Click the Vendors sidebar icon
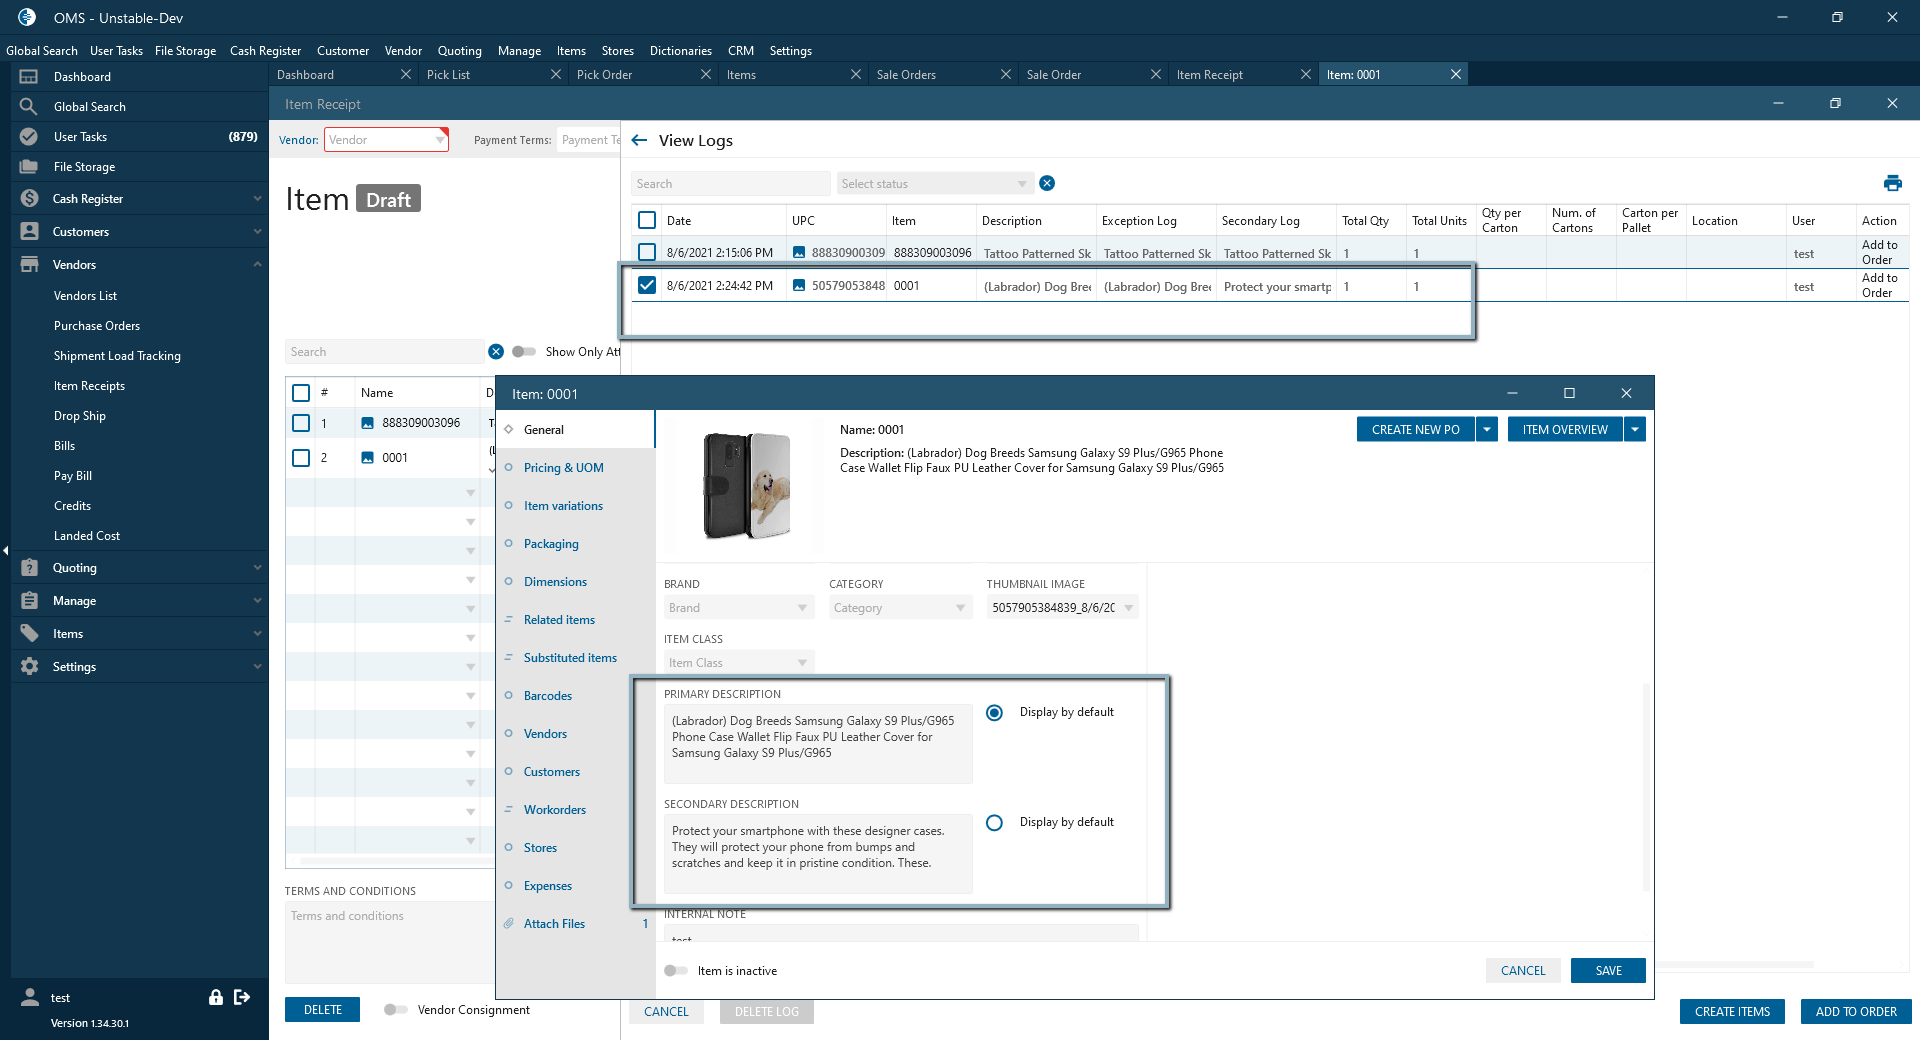Image resolution: width=1920 pixels, height=1040 pixels. click(29, 265)
